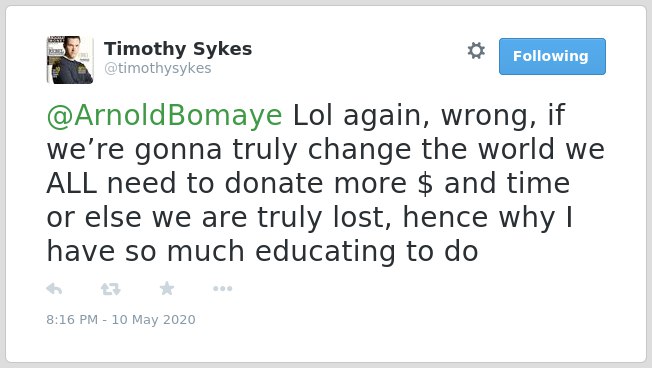Open the @timothysykes handle link
This screenshot has height=368, width=652.
[x=158, y=68]
